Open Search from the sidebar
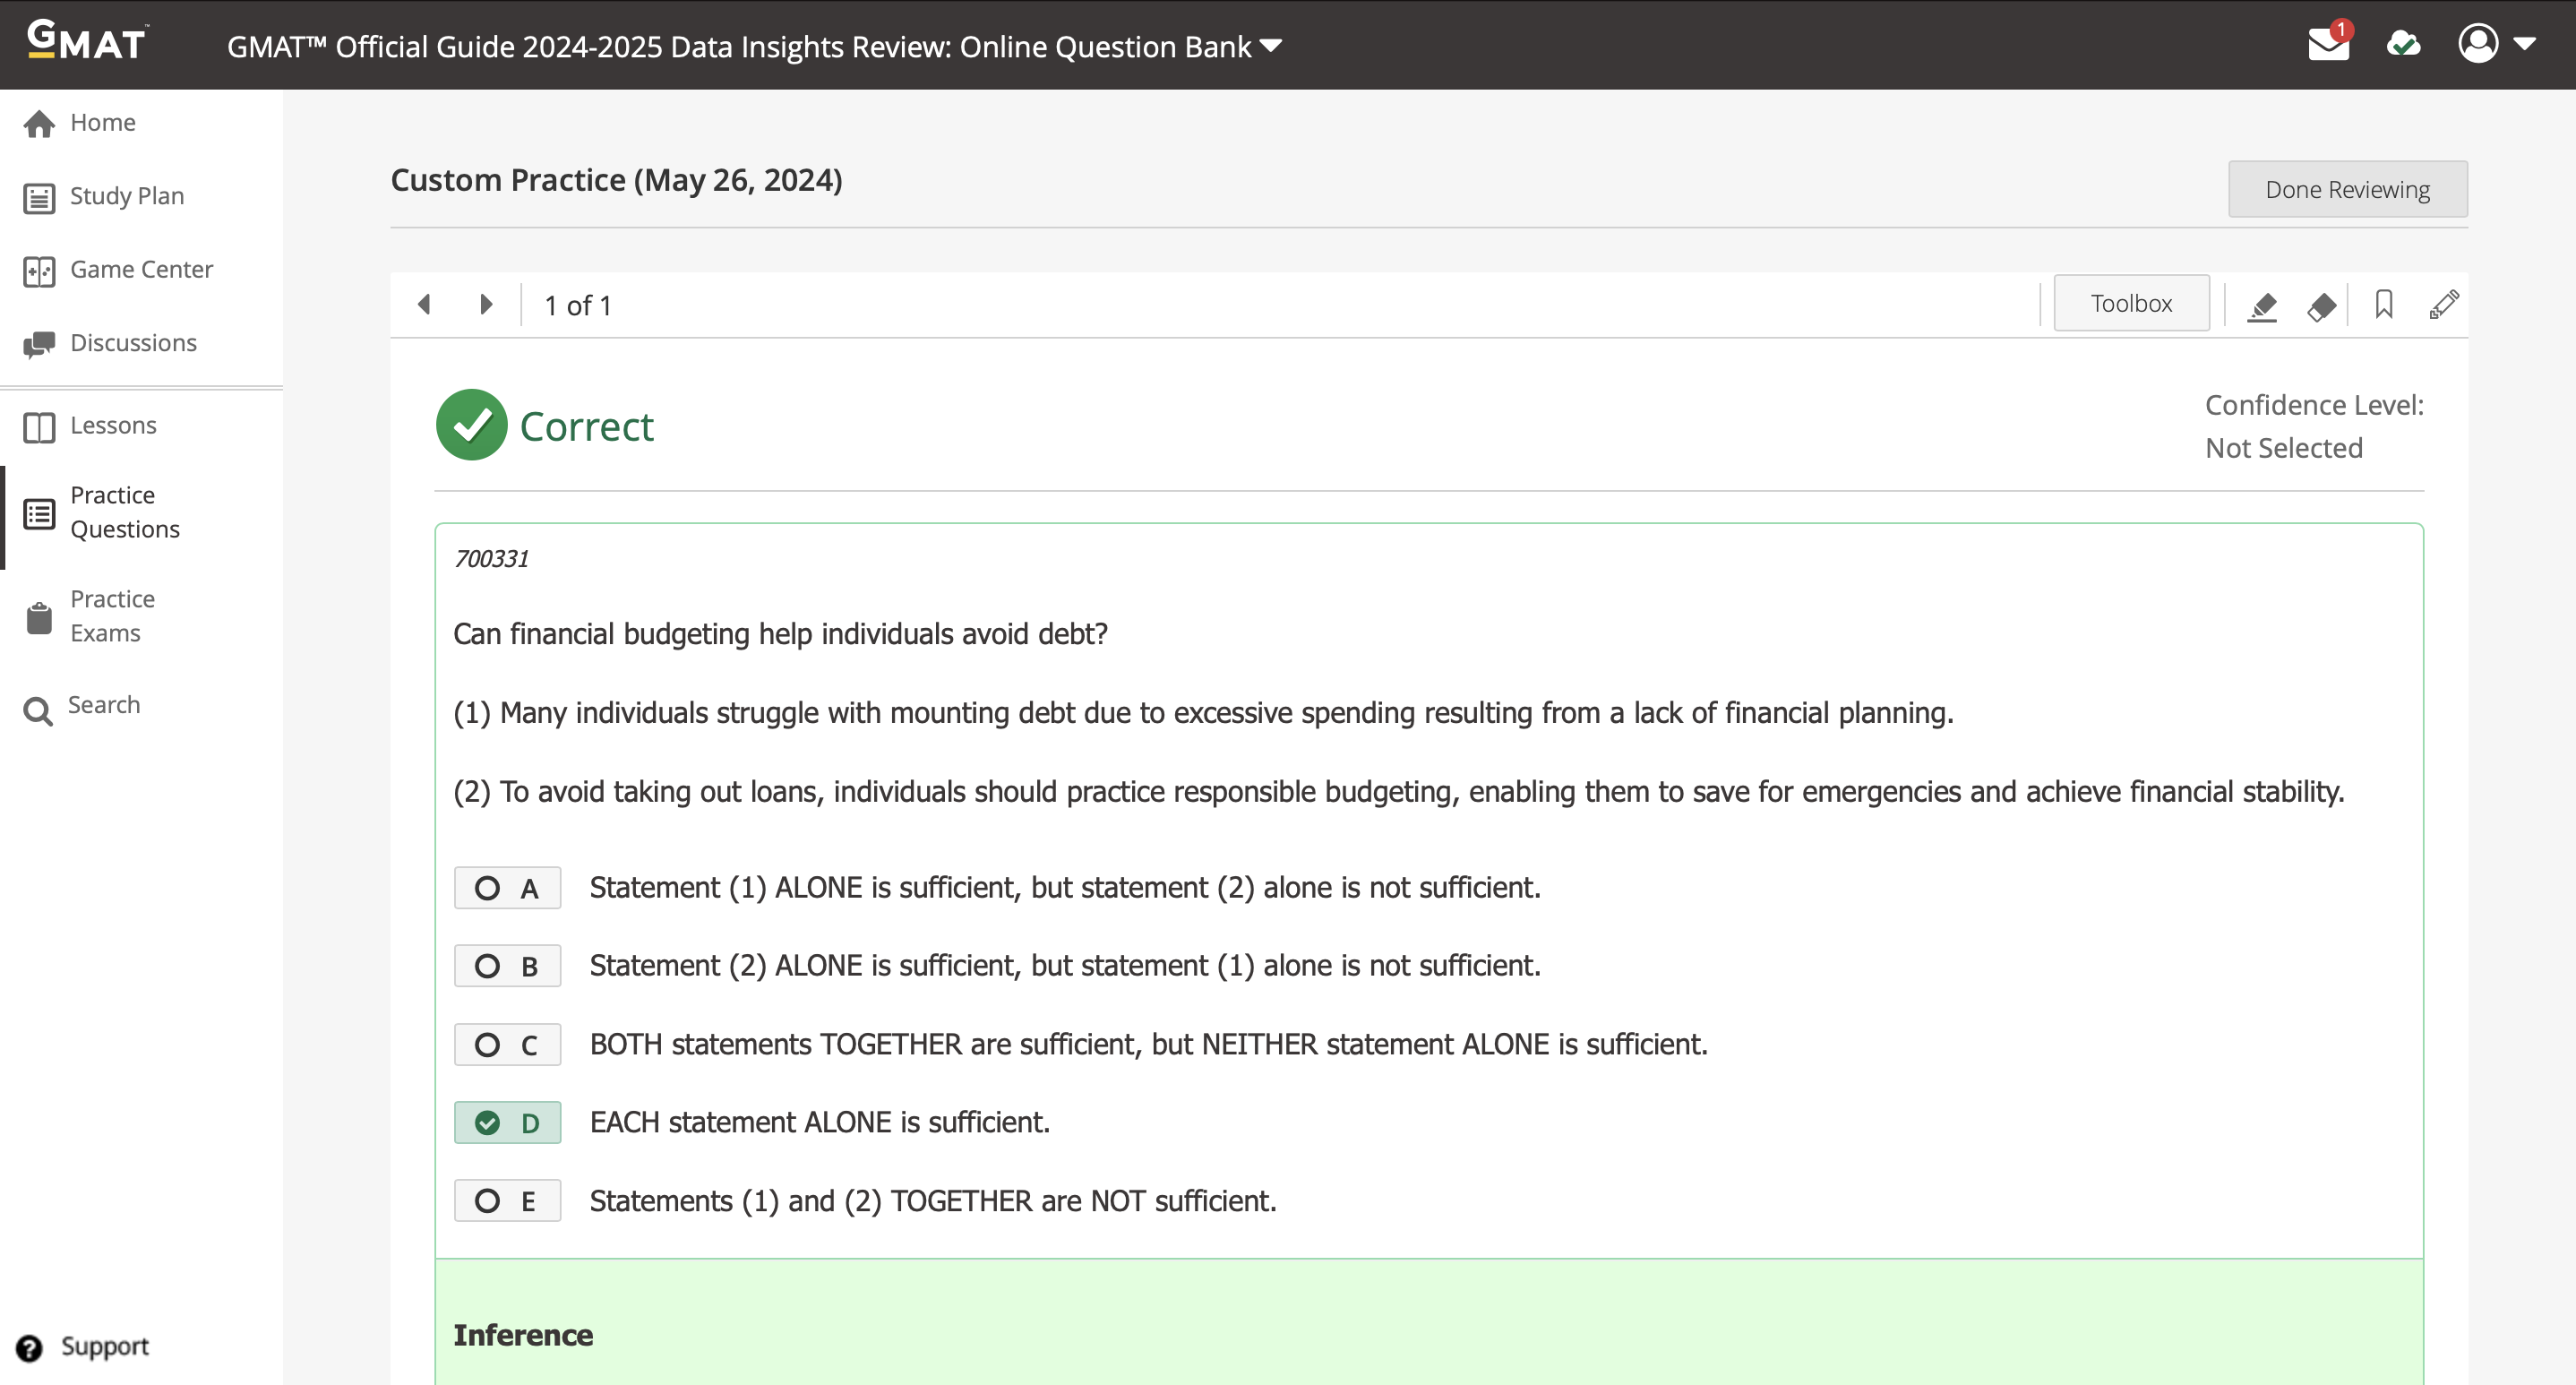Image resolution: width=2576 pixels, height=1385 pixels. click(x=103, y=705)
